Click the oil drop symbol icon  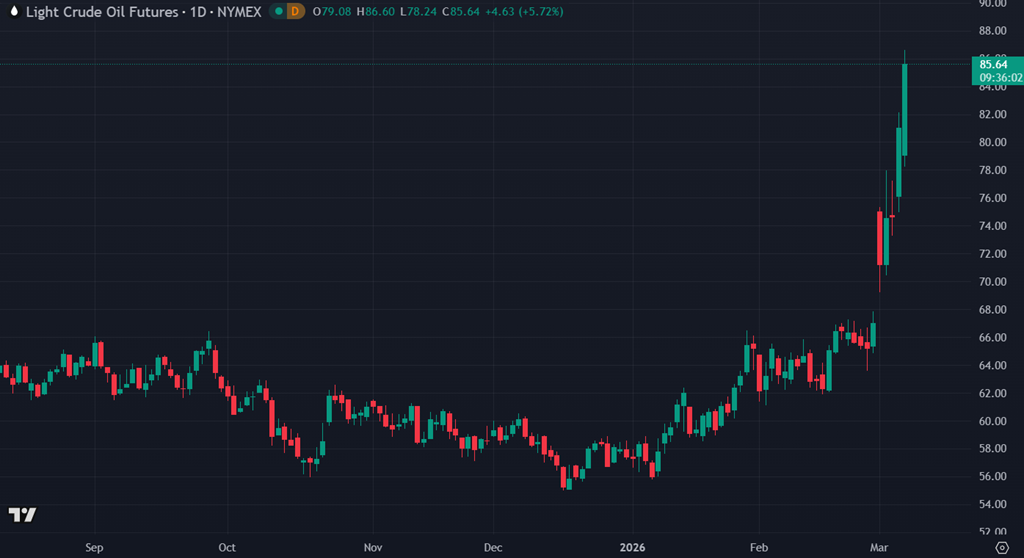(x=13, y=12)
